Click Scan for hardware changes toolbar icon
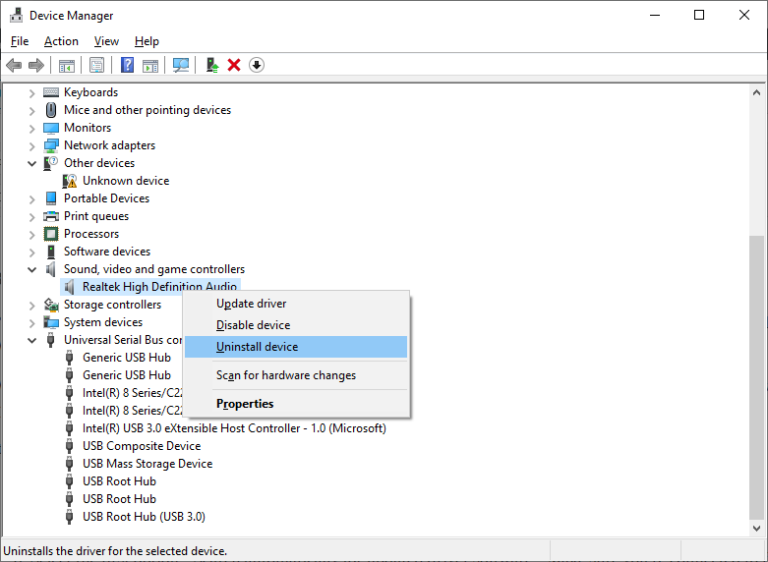768x562 pixels. tap(181, 65)
